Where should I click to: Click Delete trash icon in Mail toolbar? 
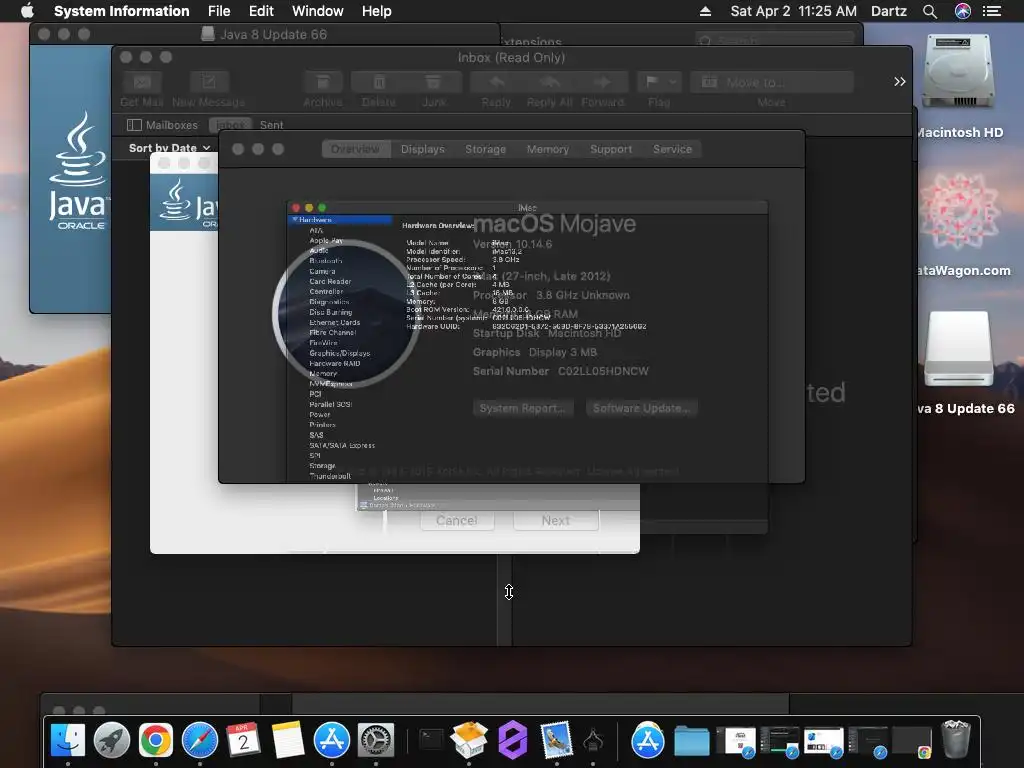point(379,82)
